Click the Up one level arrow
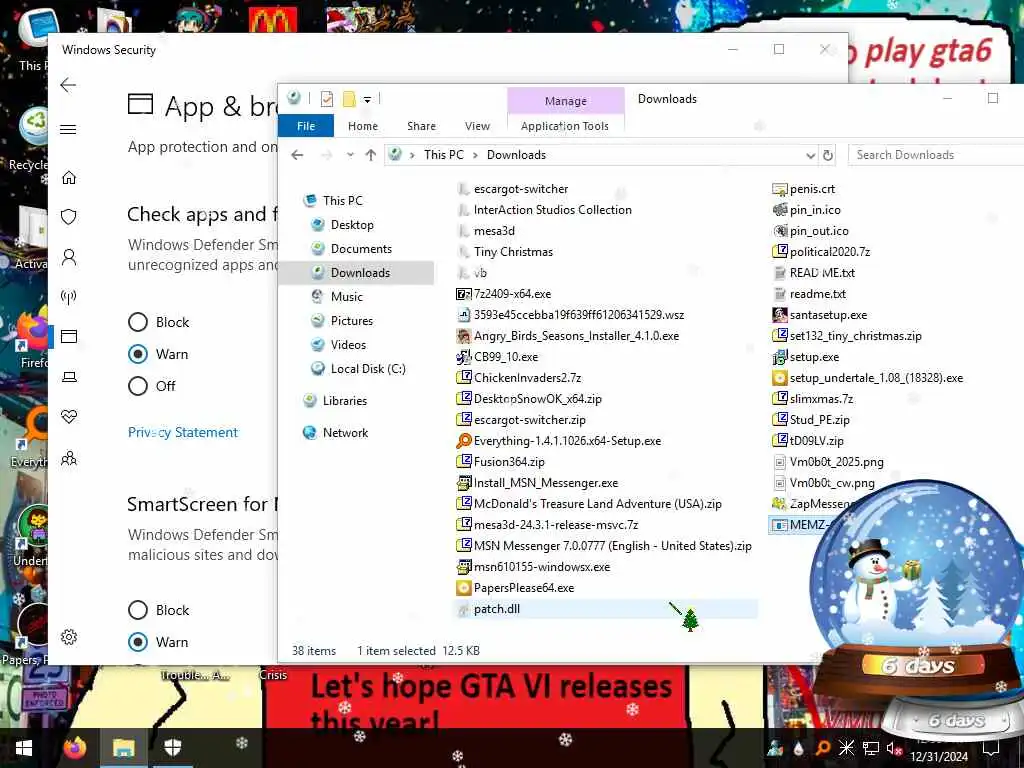Image resolution: width=1024 pixels, height=768 pixels. [x=371, y=155]
